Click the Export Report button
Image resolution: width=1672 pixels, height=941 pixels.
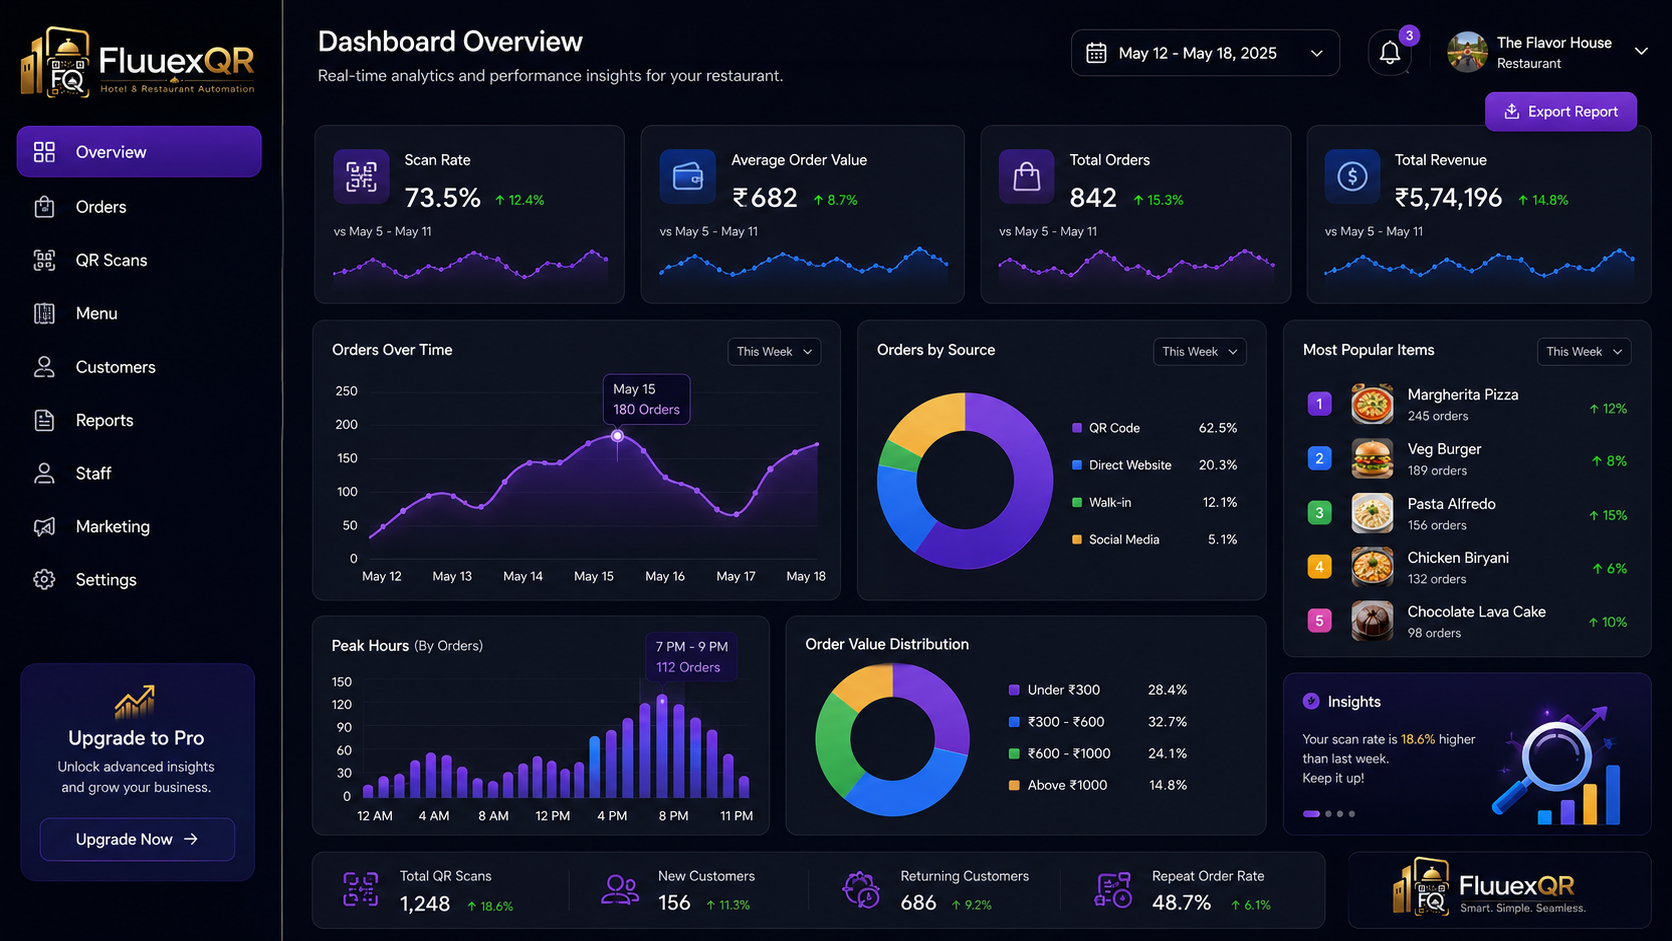tap(1560, 111)
